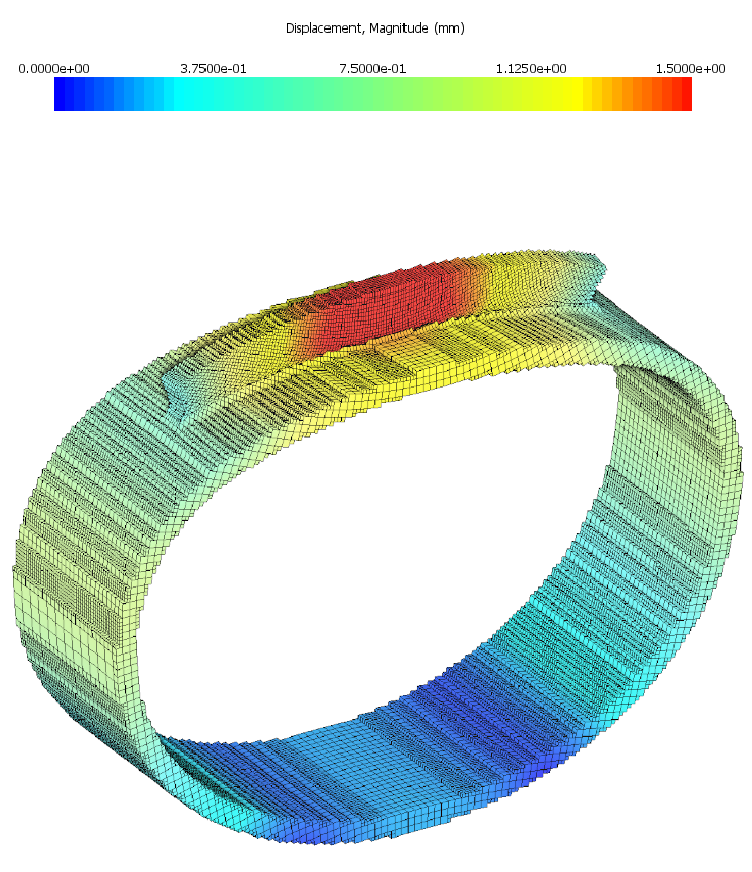
Task: Click the 7.5000e-01 legend value
Action: coord(373,68)
